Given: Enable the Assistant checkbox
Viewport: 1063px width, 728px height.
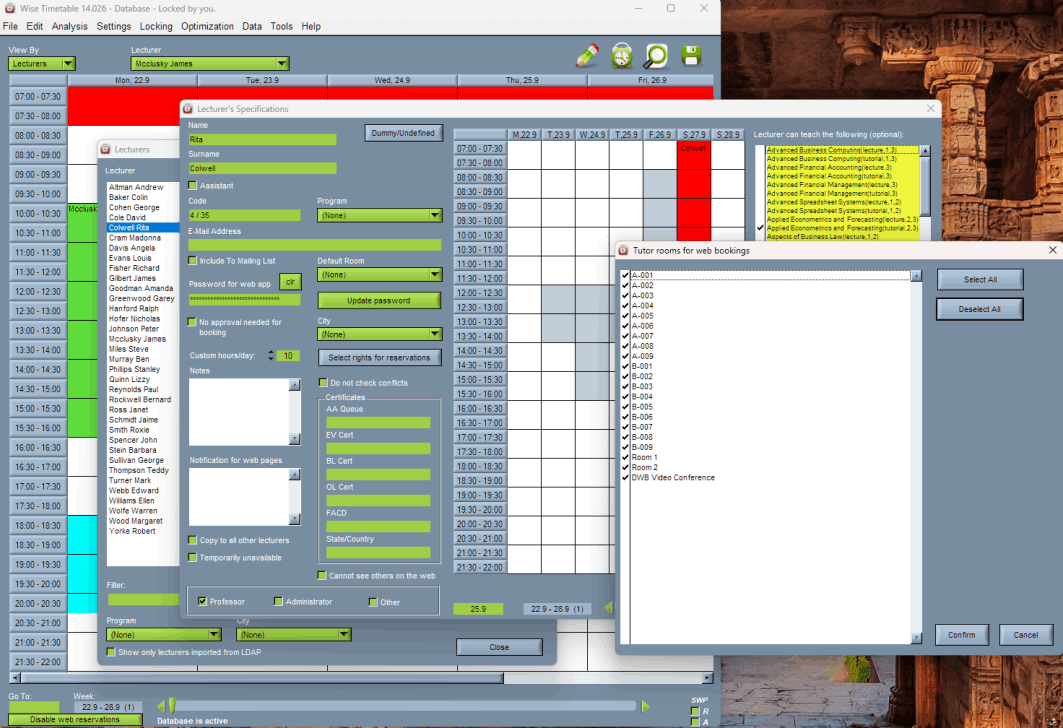Looking at the screenshot, I should pyautogui.click(x=190, y=185).
